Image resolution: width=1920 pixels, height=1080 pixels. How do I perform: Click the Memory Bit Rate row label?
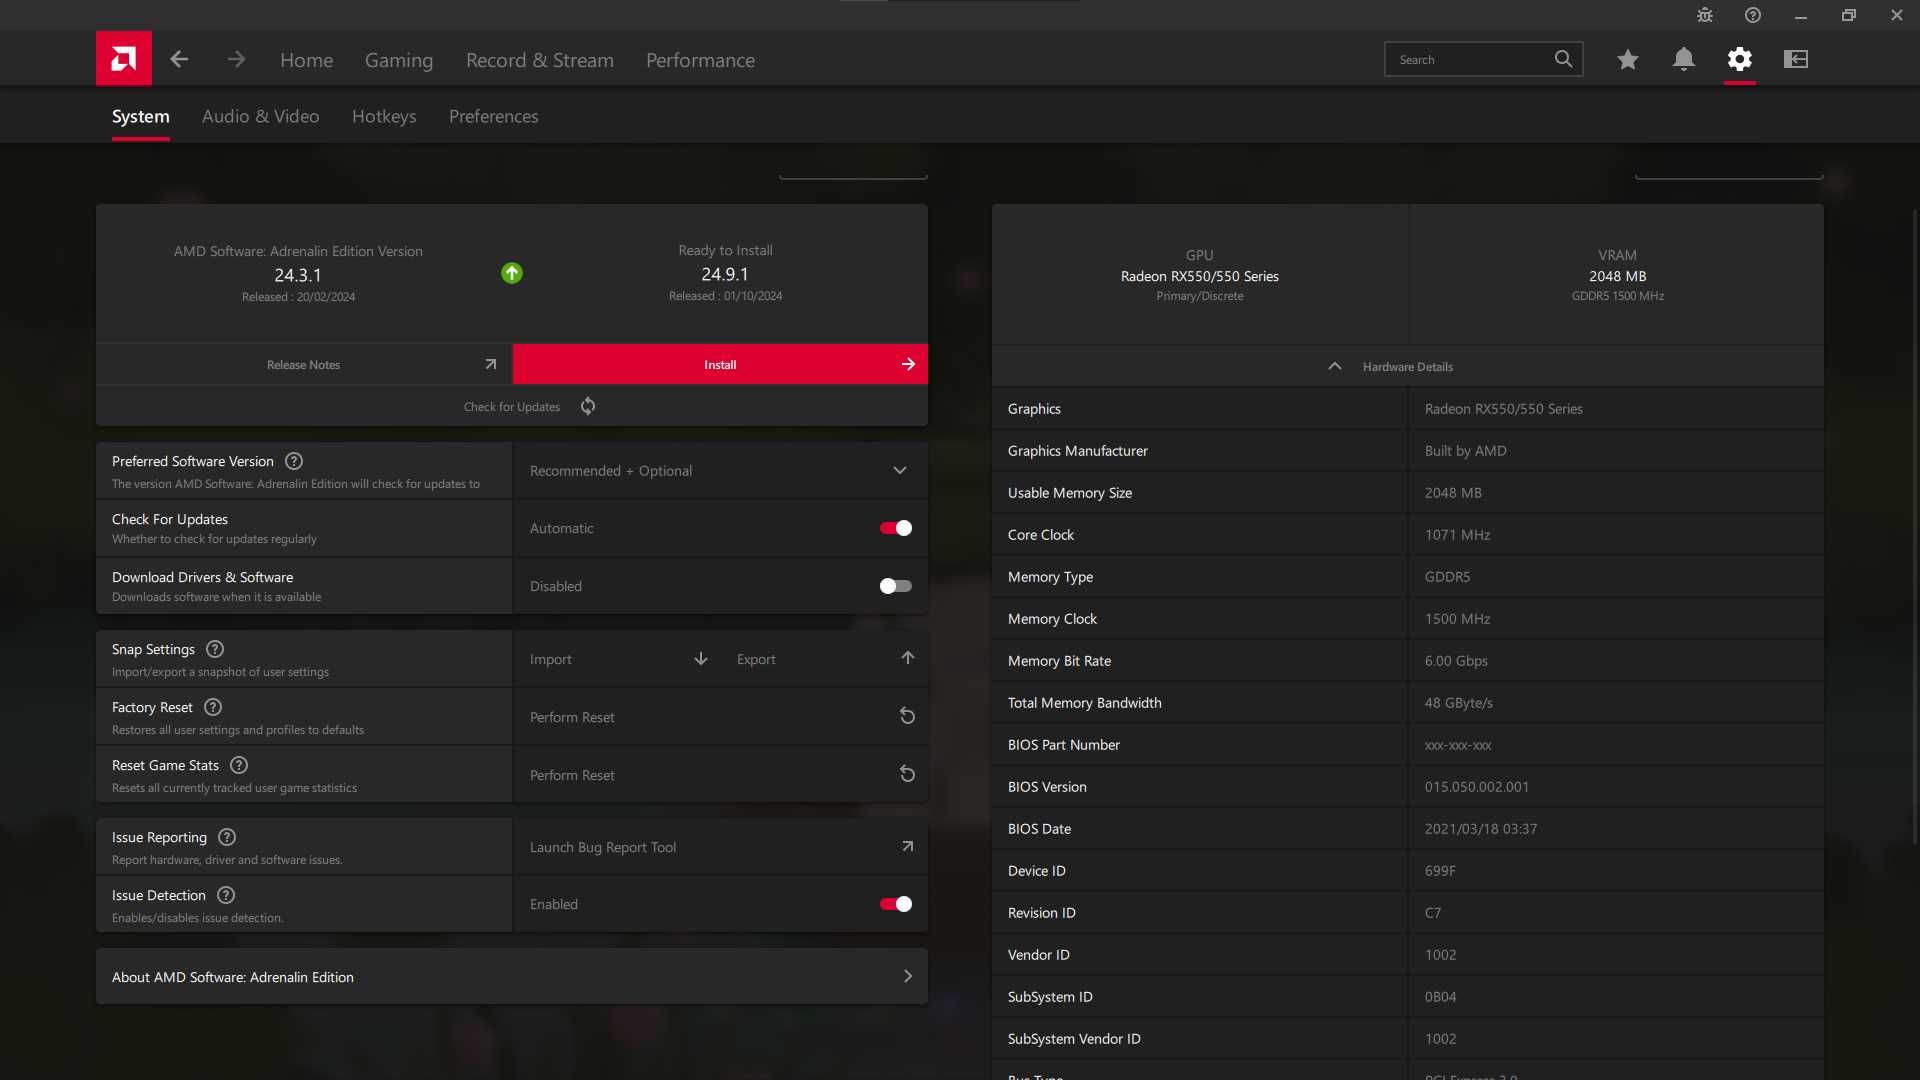click(1059, 661)
